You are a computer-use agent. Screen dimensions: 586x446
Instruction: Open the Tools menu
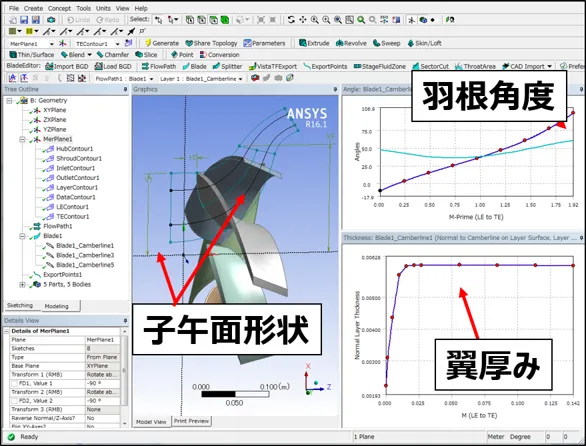tap(83, 8)
